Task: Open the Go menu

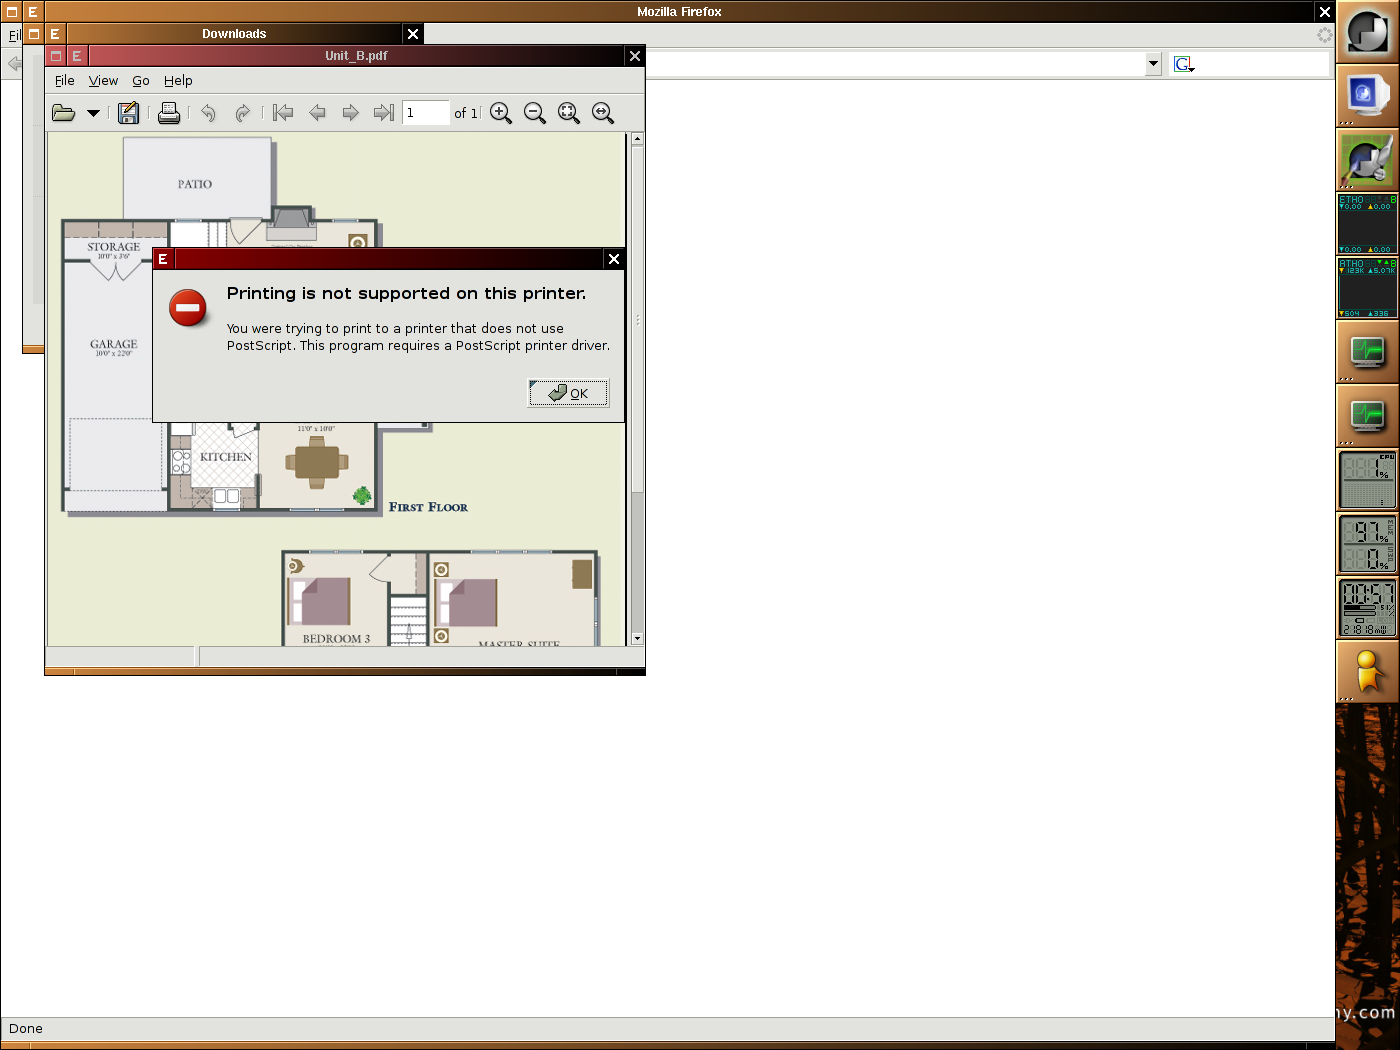Action: 141,81
